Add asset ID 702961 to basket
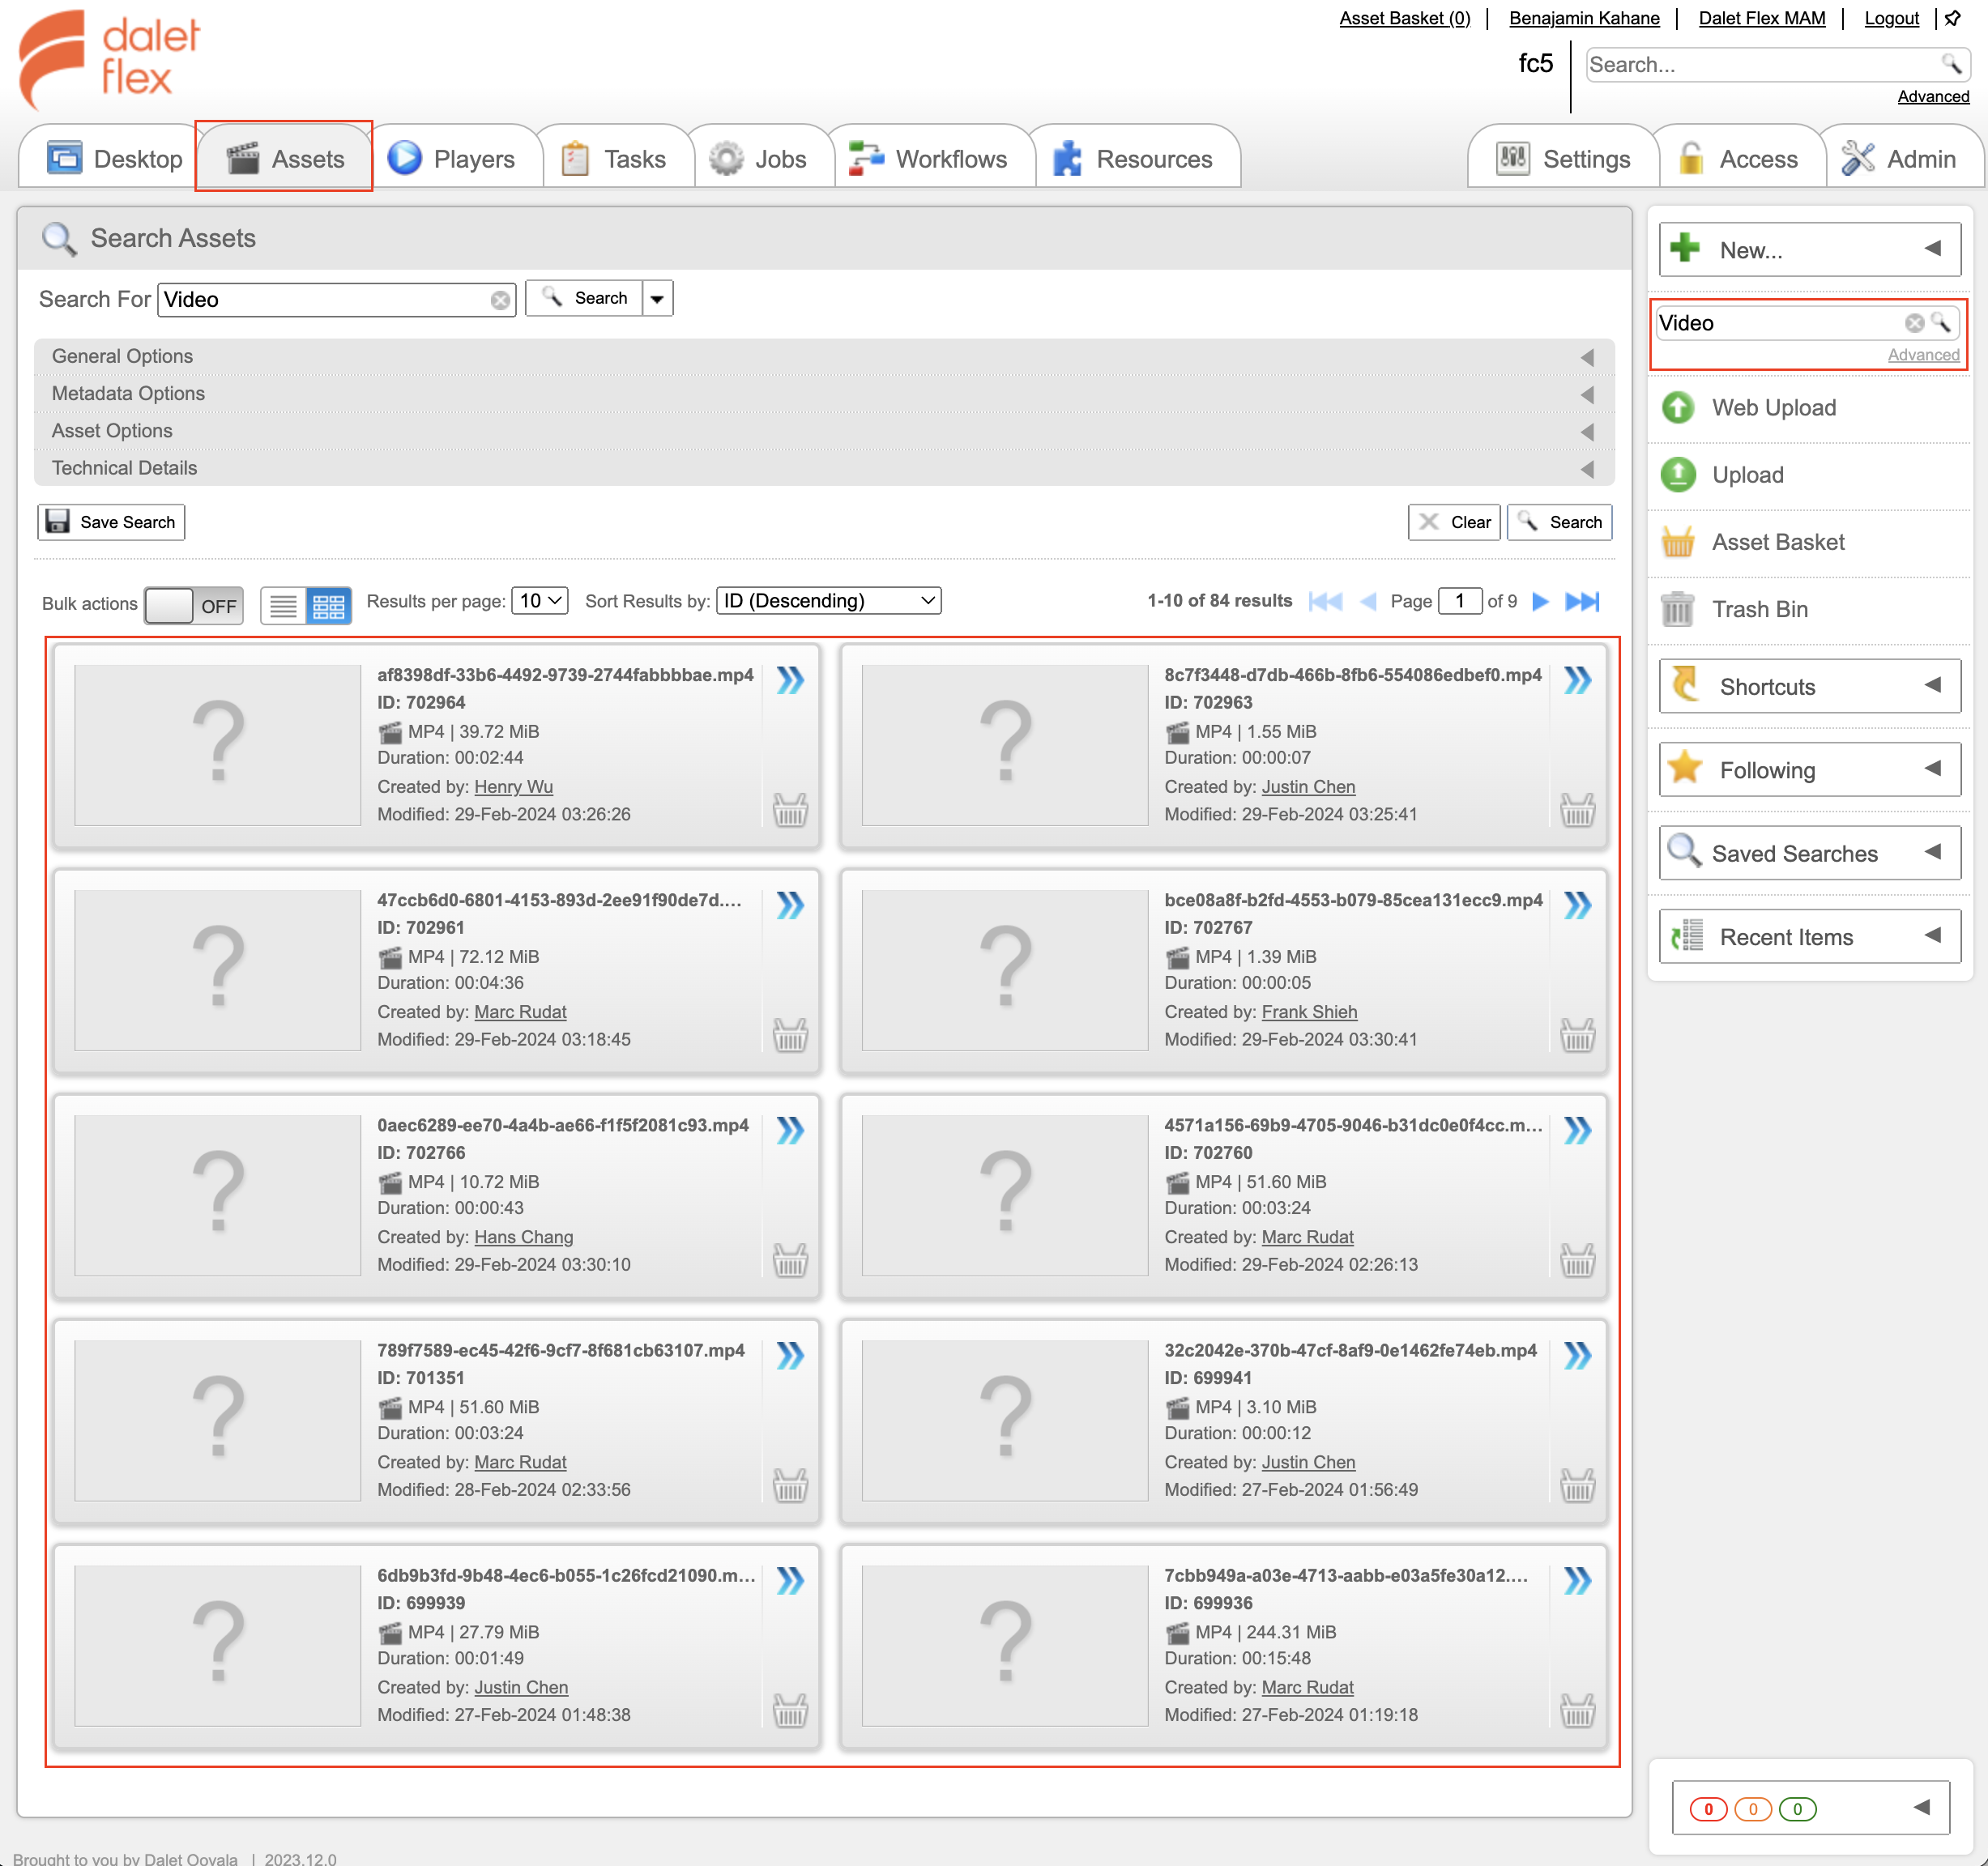Image resolution: width=1988 pixels, height=1866 pixels. (x=790, y=1034)
